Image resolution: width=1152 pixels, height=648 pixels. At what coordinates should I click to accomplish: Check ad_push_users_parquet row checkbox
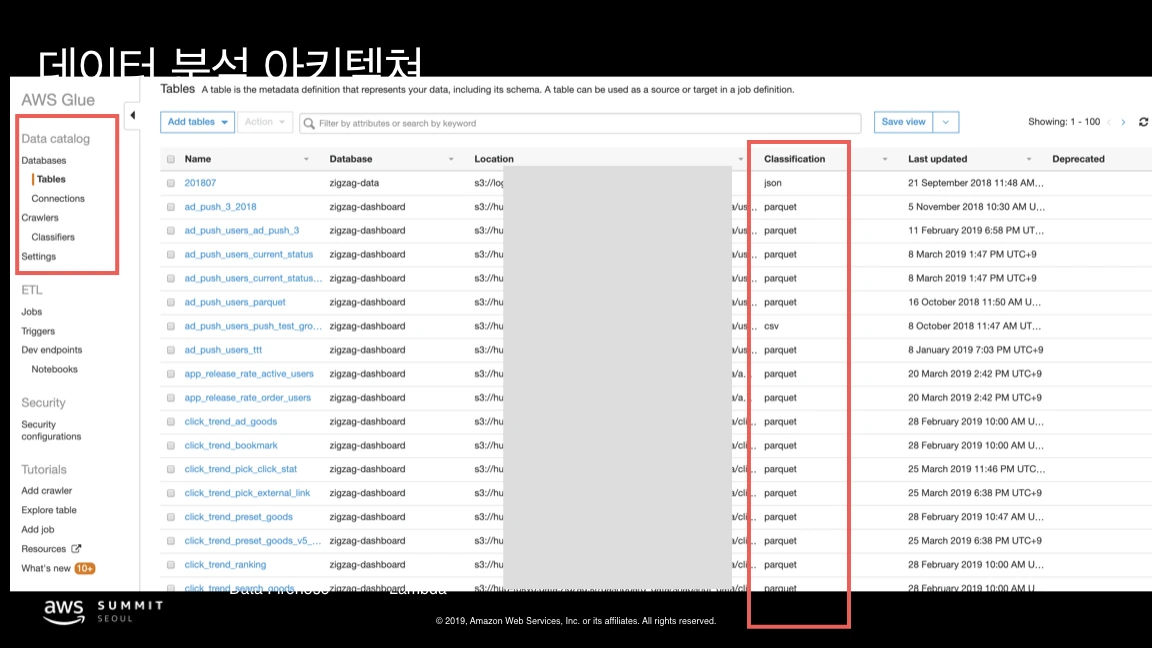[170, 302]
